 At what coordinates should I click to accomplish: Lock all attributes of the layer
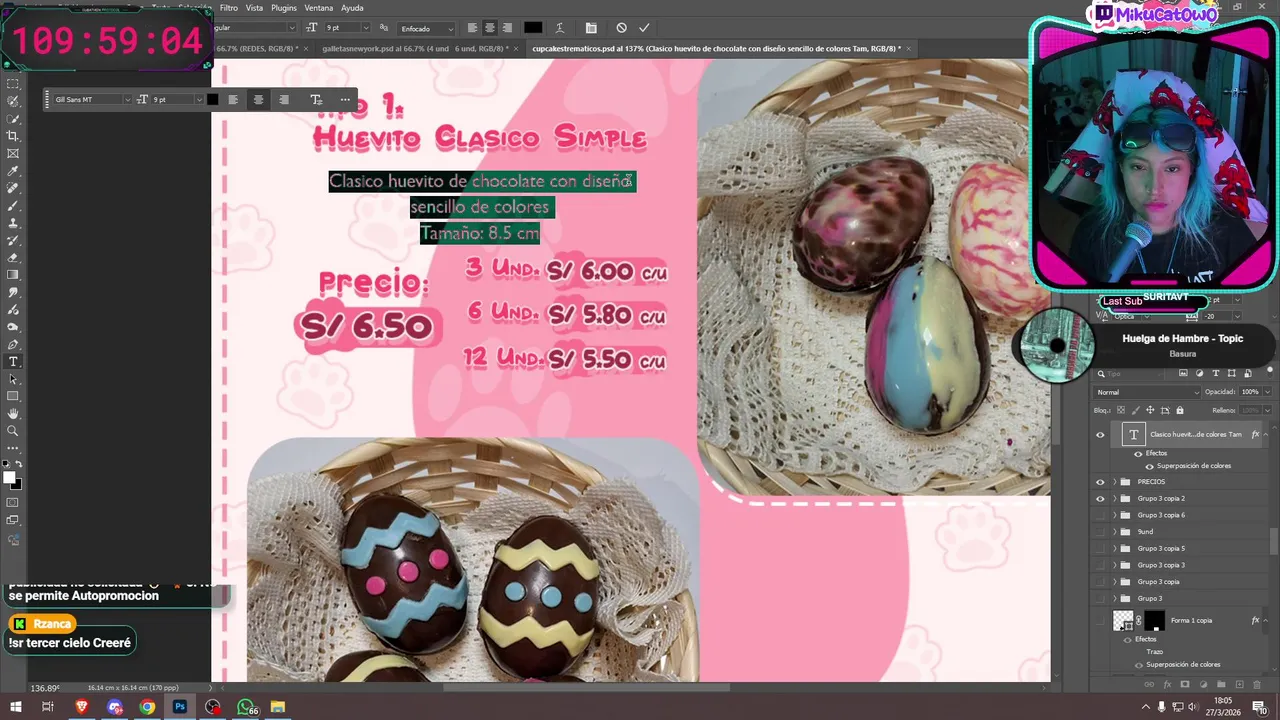pos(1180,410)
